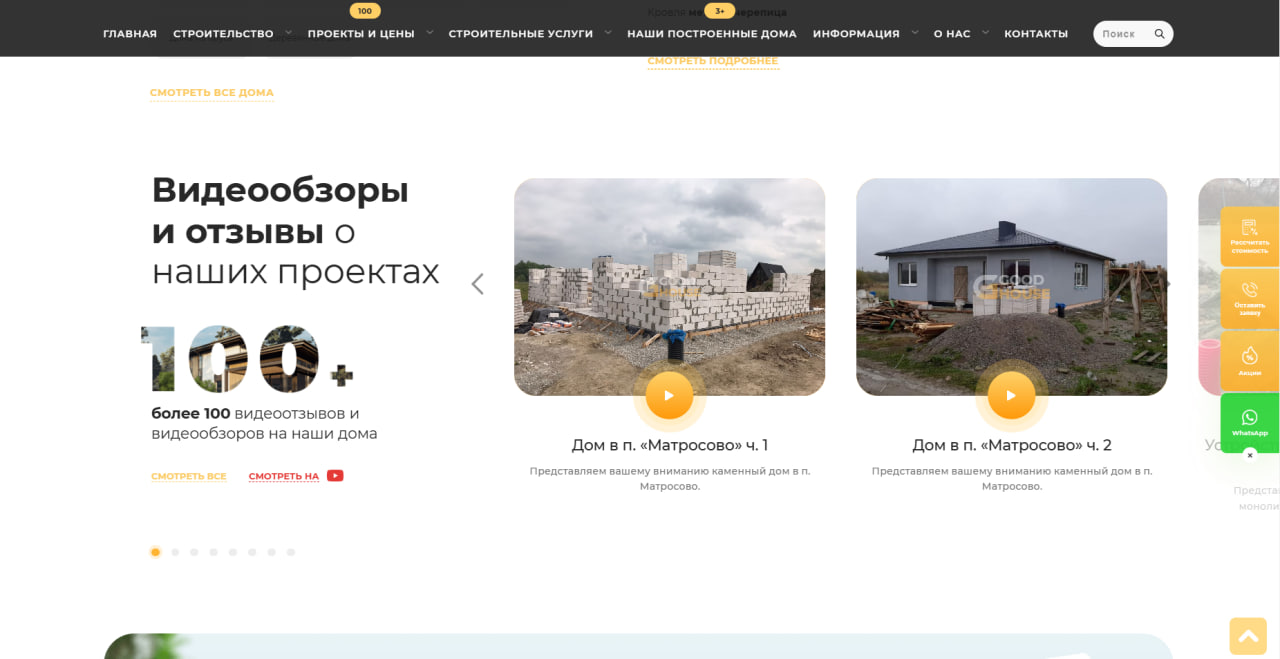
Task: Play the «Матросово» ч. 2 video
Action: point(1011,395)
